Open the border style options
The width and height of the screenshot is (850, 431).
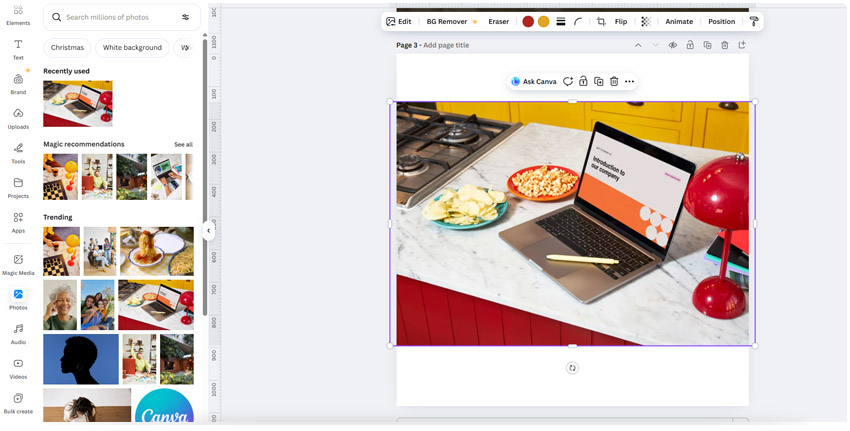click(561, 22)
